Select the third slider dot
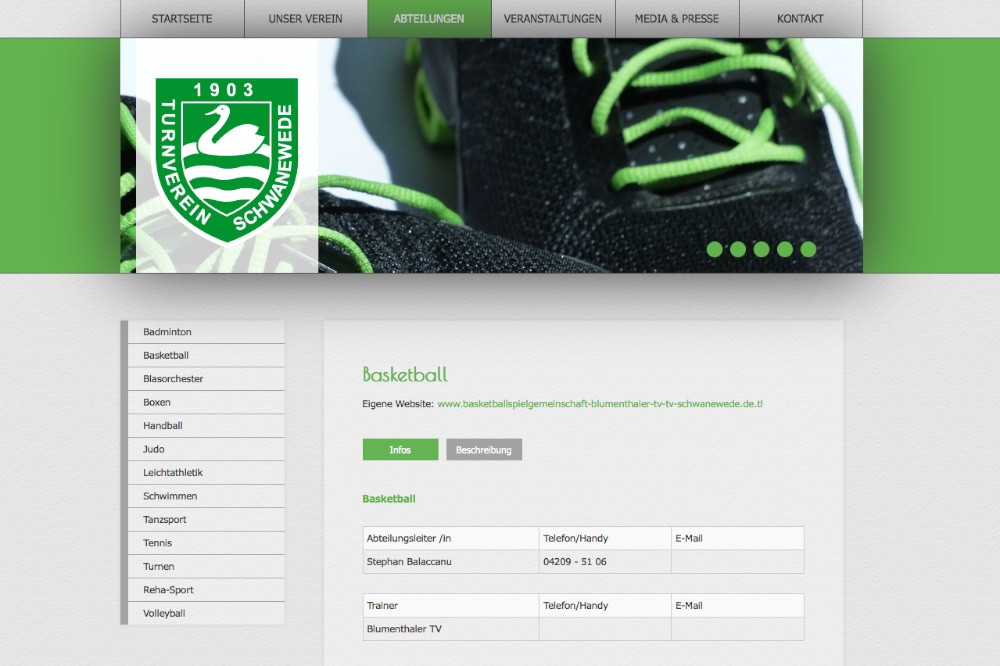Image resolution: width=1000 pixels, height=666 pixels. coord(761,249)
